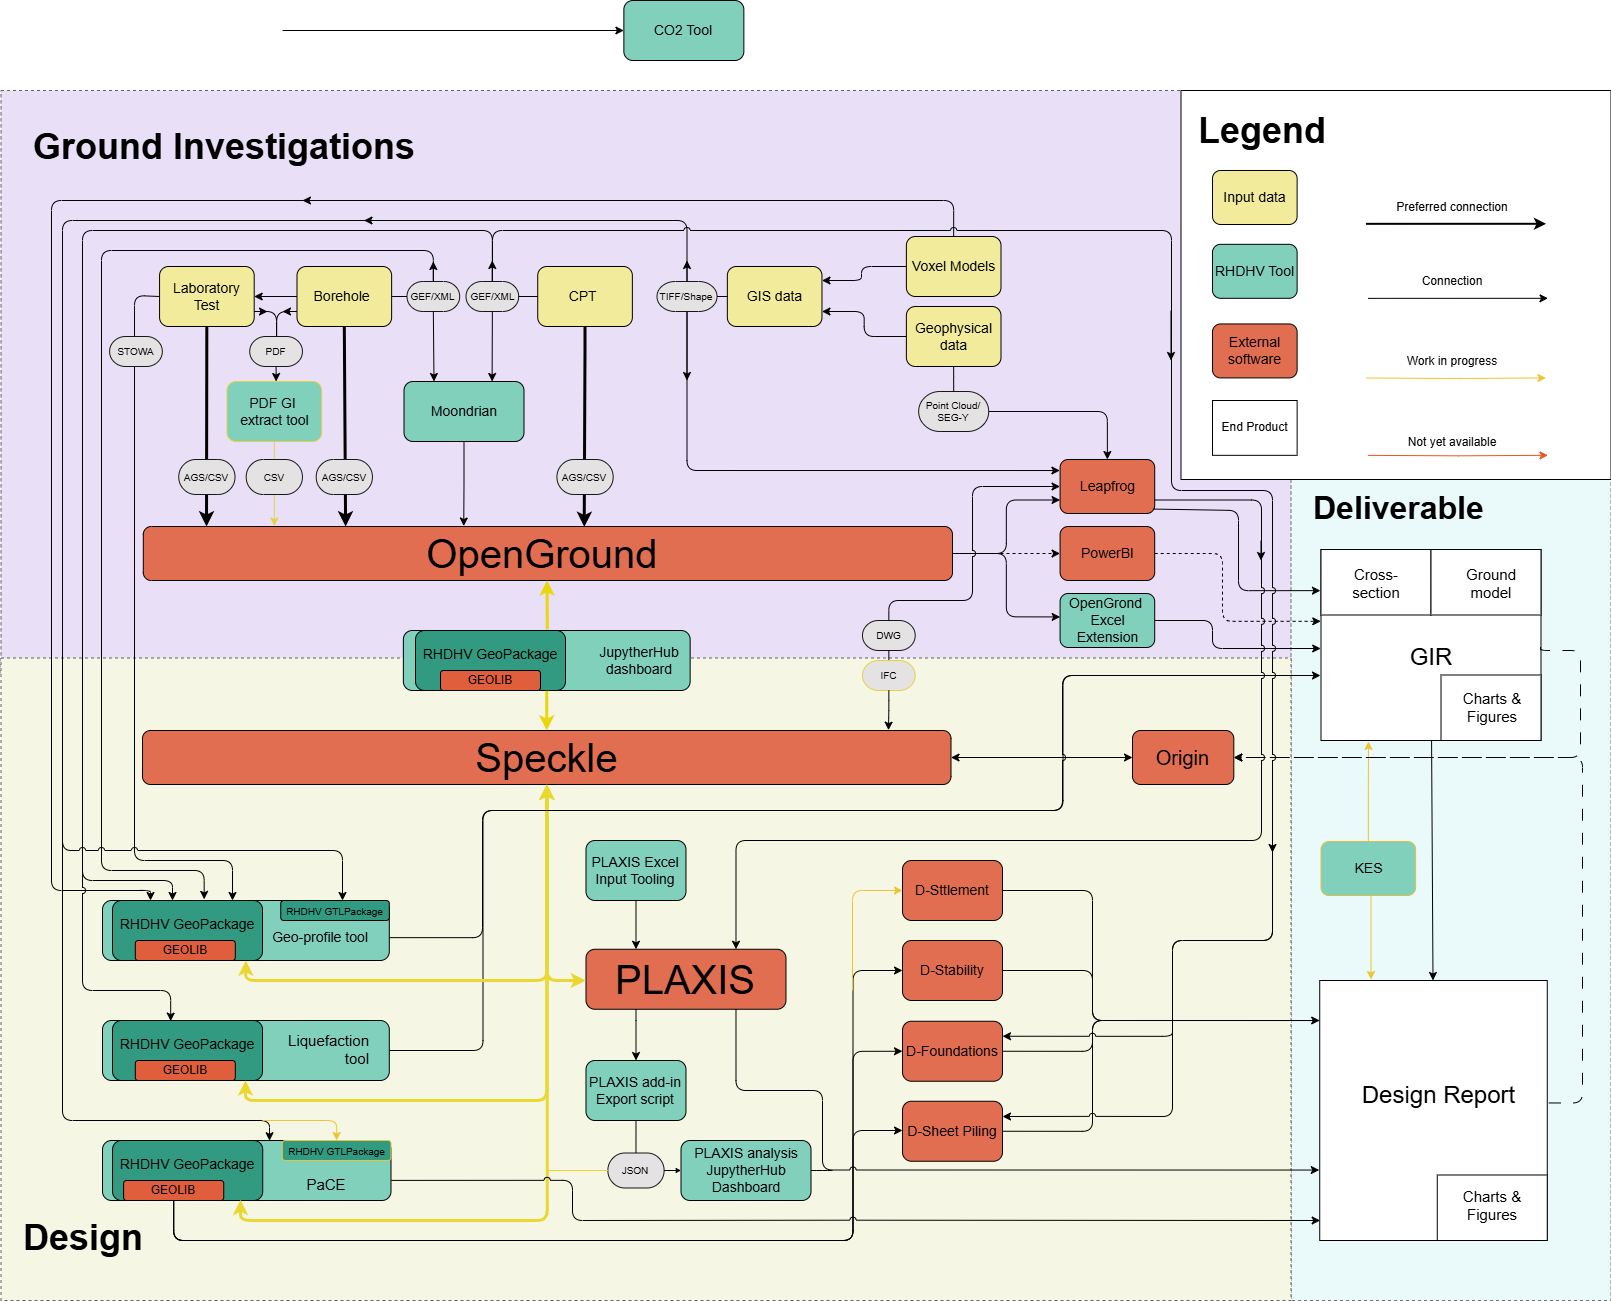This screenshot has height=1301, width=1611.
Task: Select the GIS data box
Action: tap(774, 296)
